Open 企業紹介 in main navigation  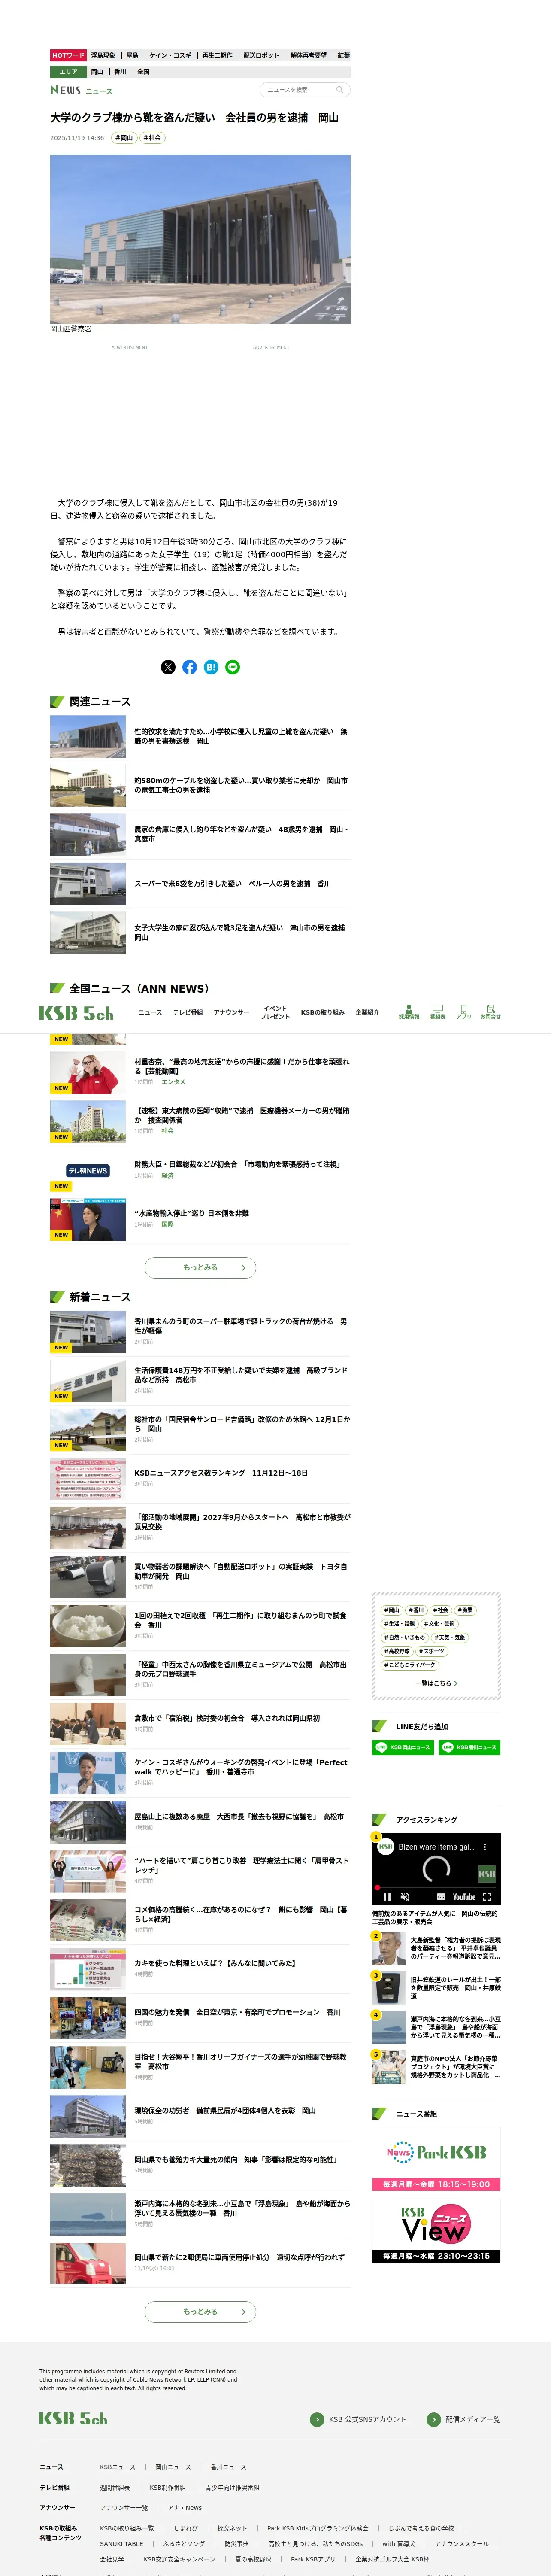pos(367,1012)
